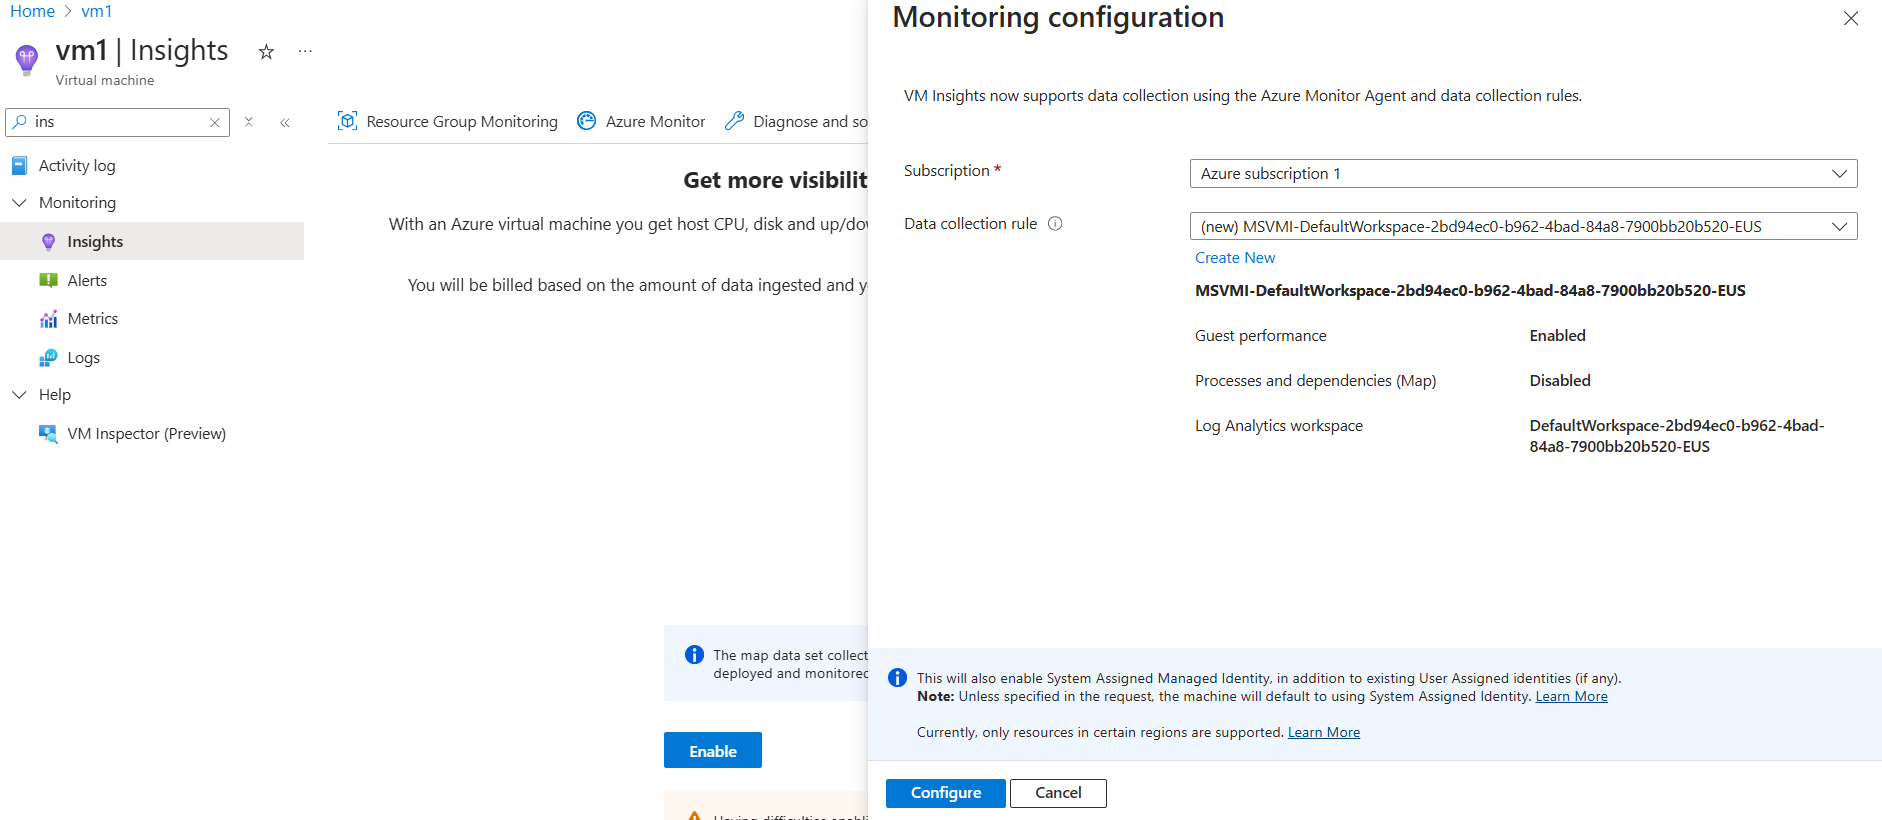Click the search magnifier icon in menu filter
1882x820 pixels.
click(20, 122)
